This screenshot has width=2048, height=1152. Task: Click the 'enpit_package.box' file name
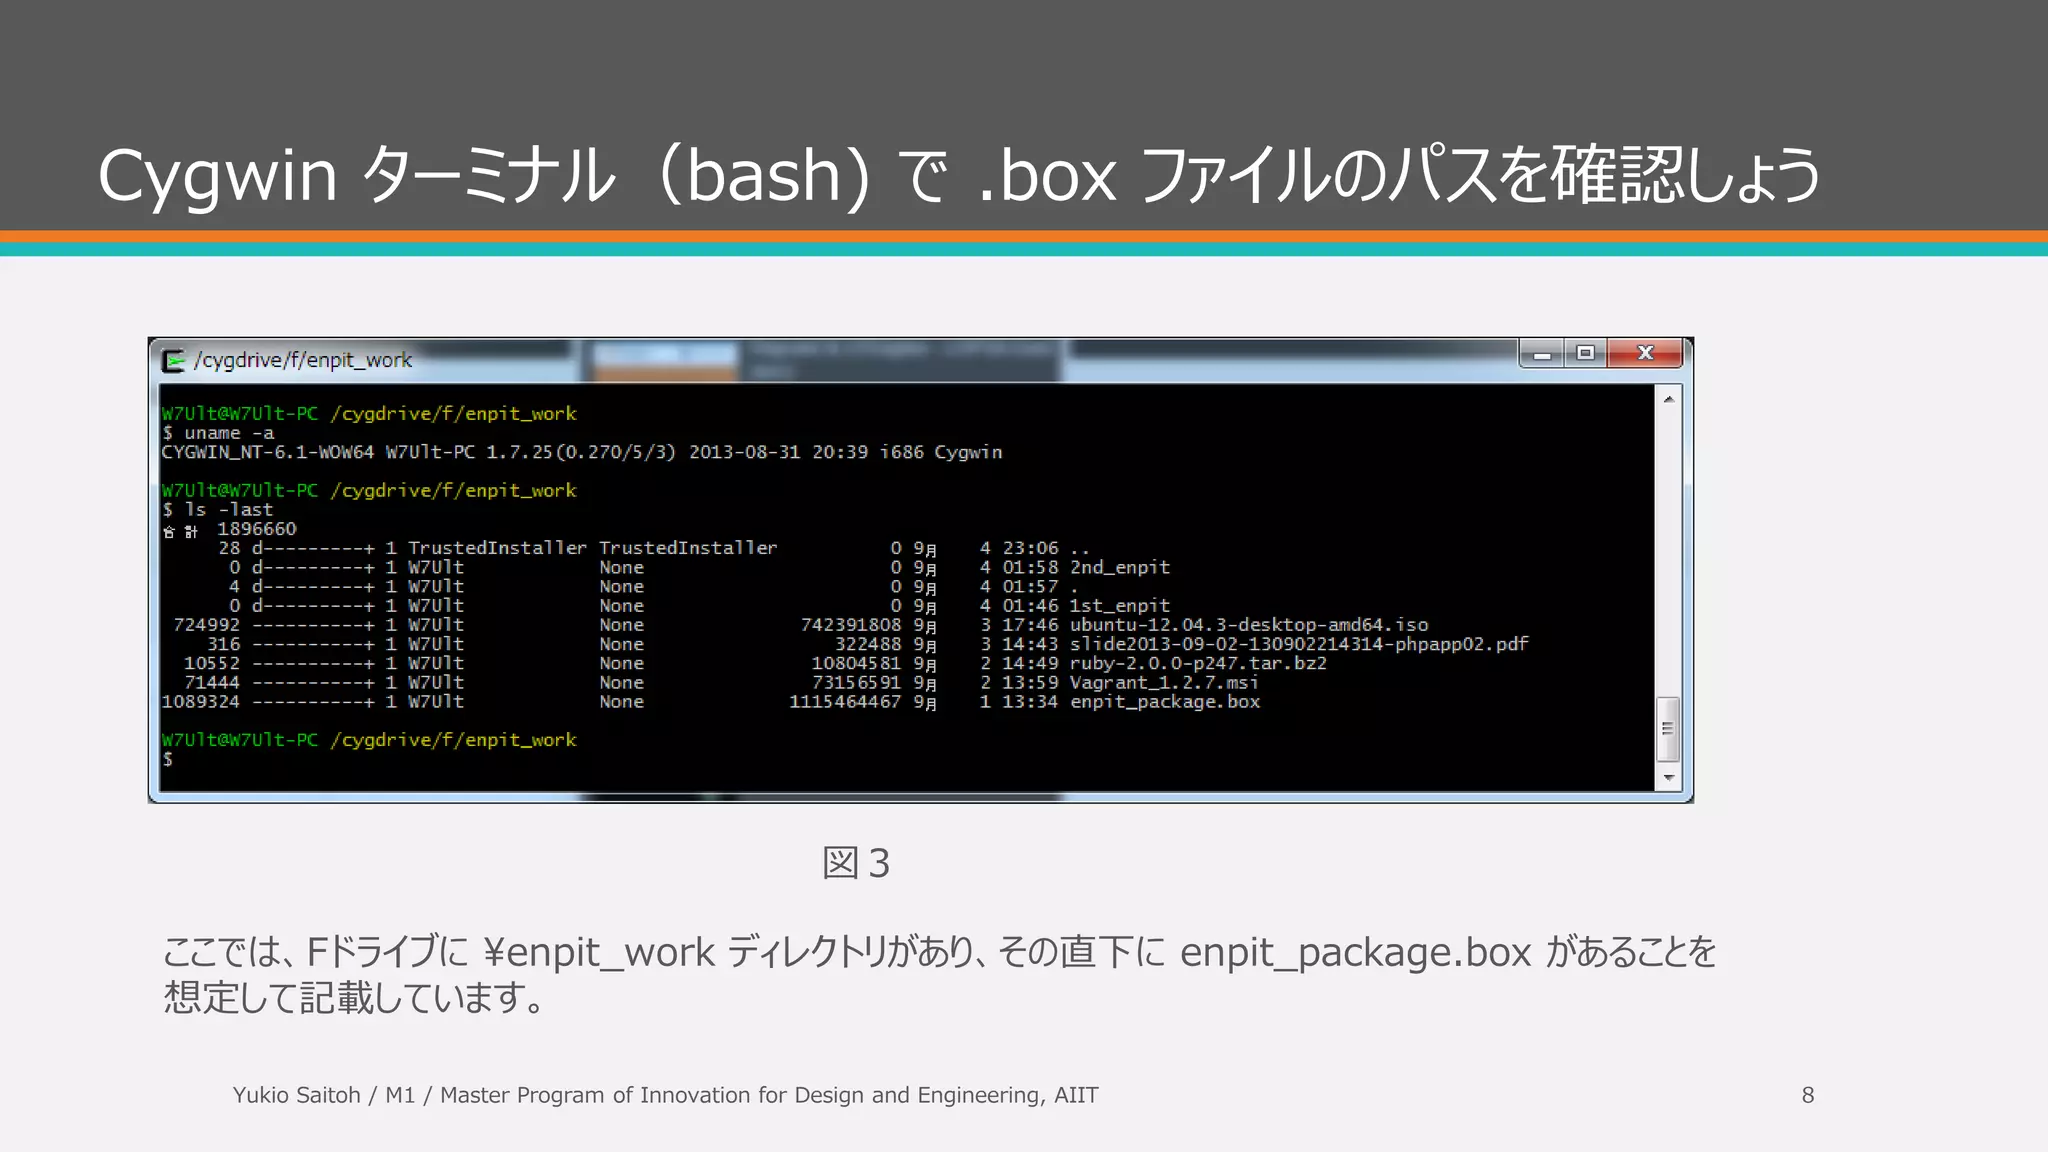1165,702
